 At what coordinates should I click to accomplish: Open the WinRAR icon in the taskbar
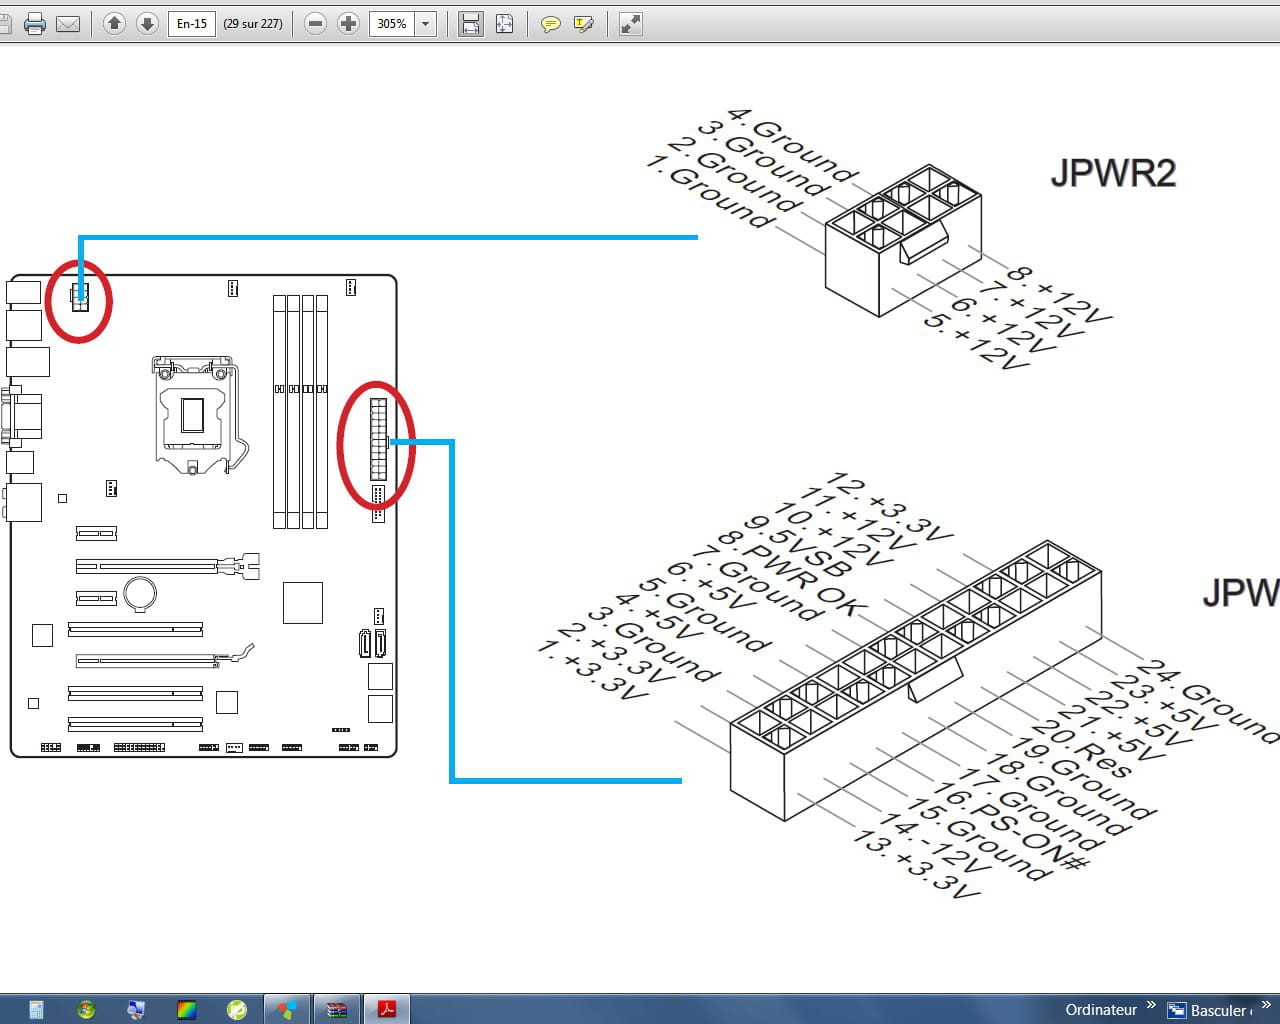point(337,1009)
